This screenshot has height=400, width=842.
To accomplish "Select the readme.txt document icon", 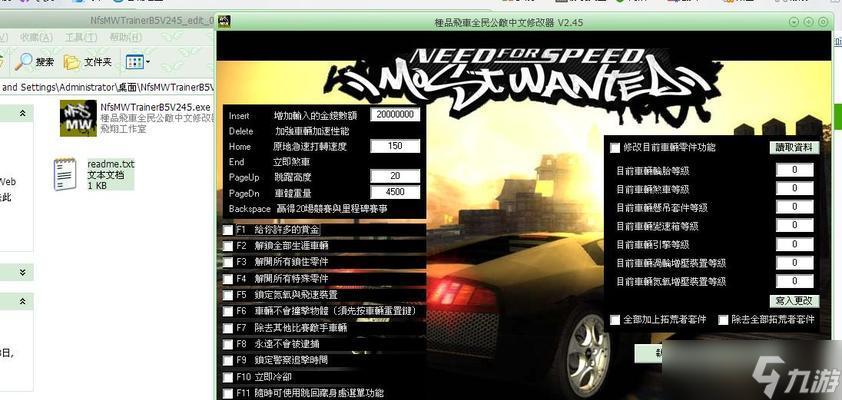I will coord(67,173).
